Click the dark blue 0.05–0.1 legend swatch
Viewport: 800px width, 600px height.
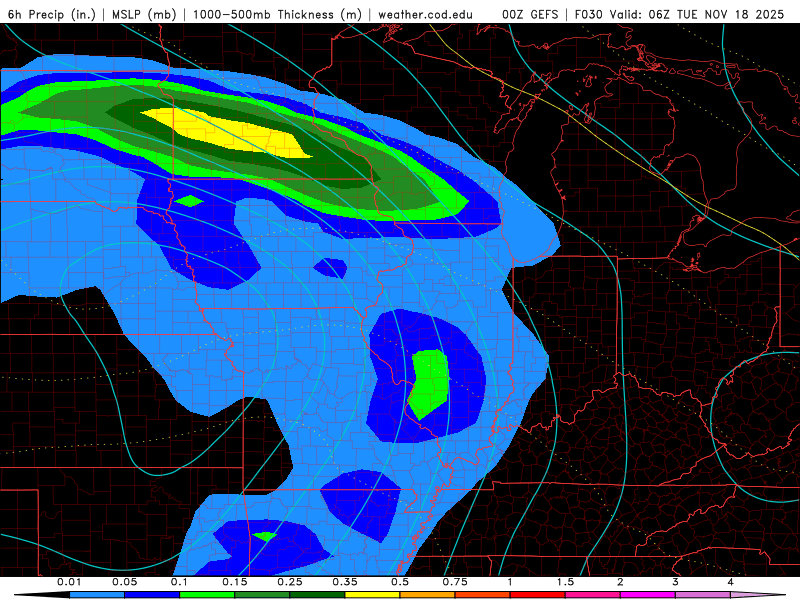152,595
